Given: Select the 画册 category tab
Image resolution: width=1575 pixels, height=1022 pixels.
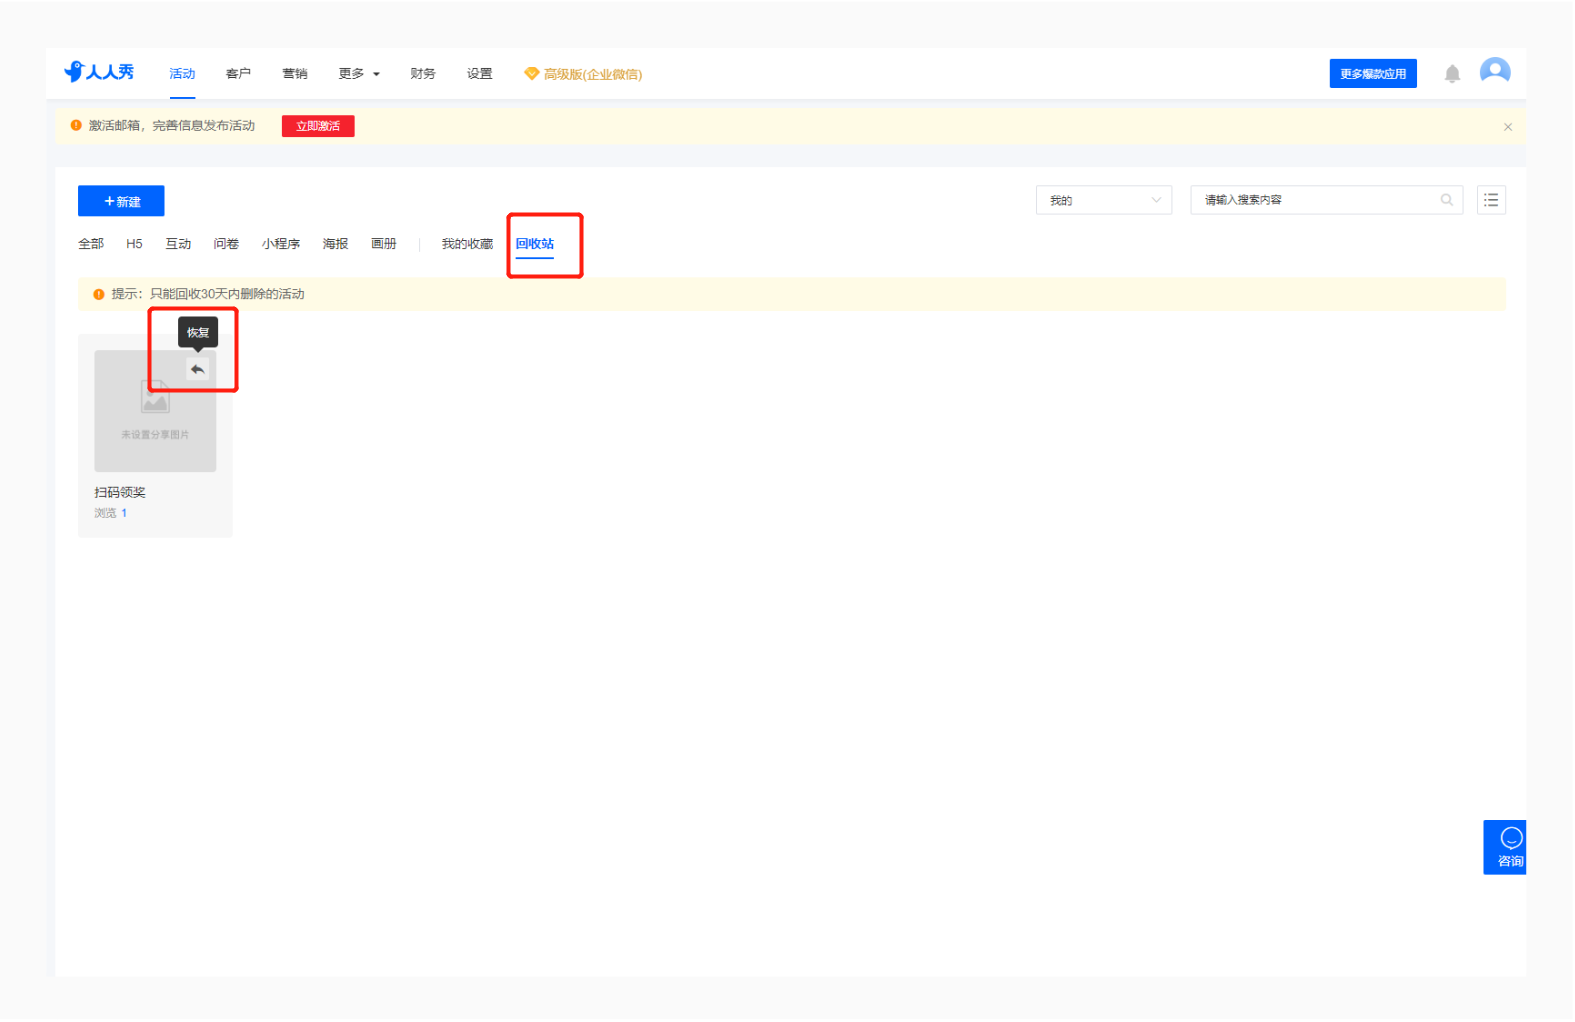Looking at the screenshot, I should [x=384, y=244].
